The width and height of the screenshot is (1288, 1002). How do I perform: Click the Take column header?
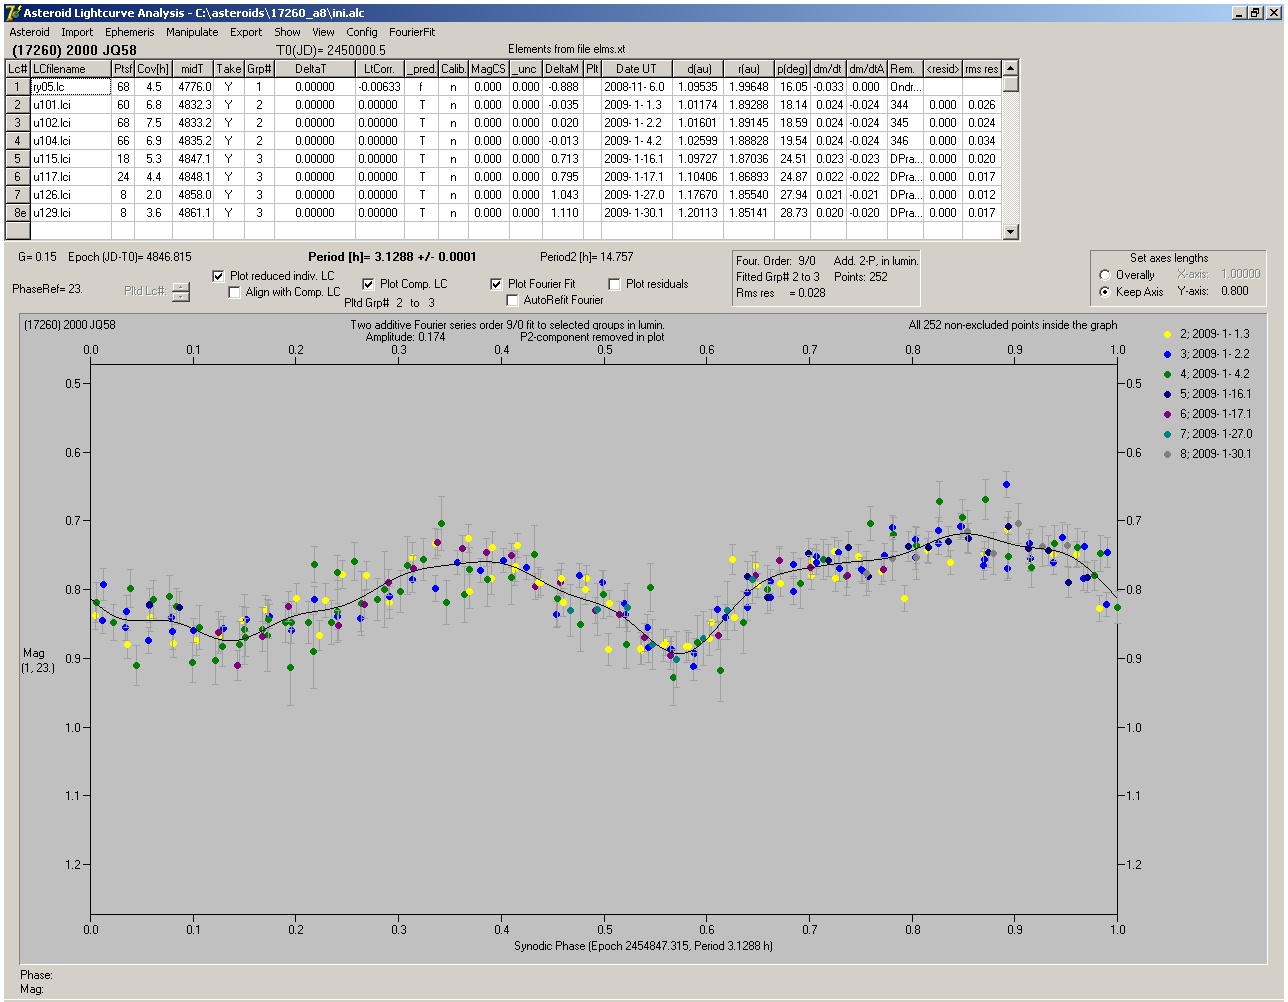click(x=229, y=69)
